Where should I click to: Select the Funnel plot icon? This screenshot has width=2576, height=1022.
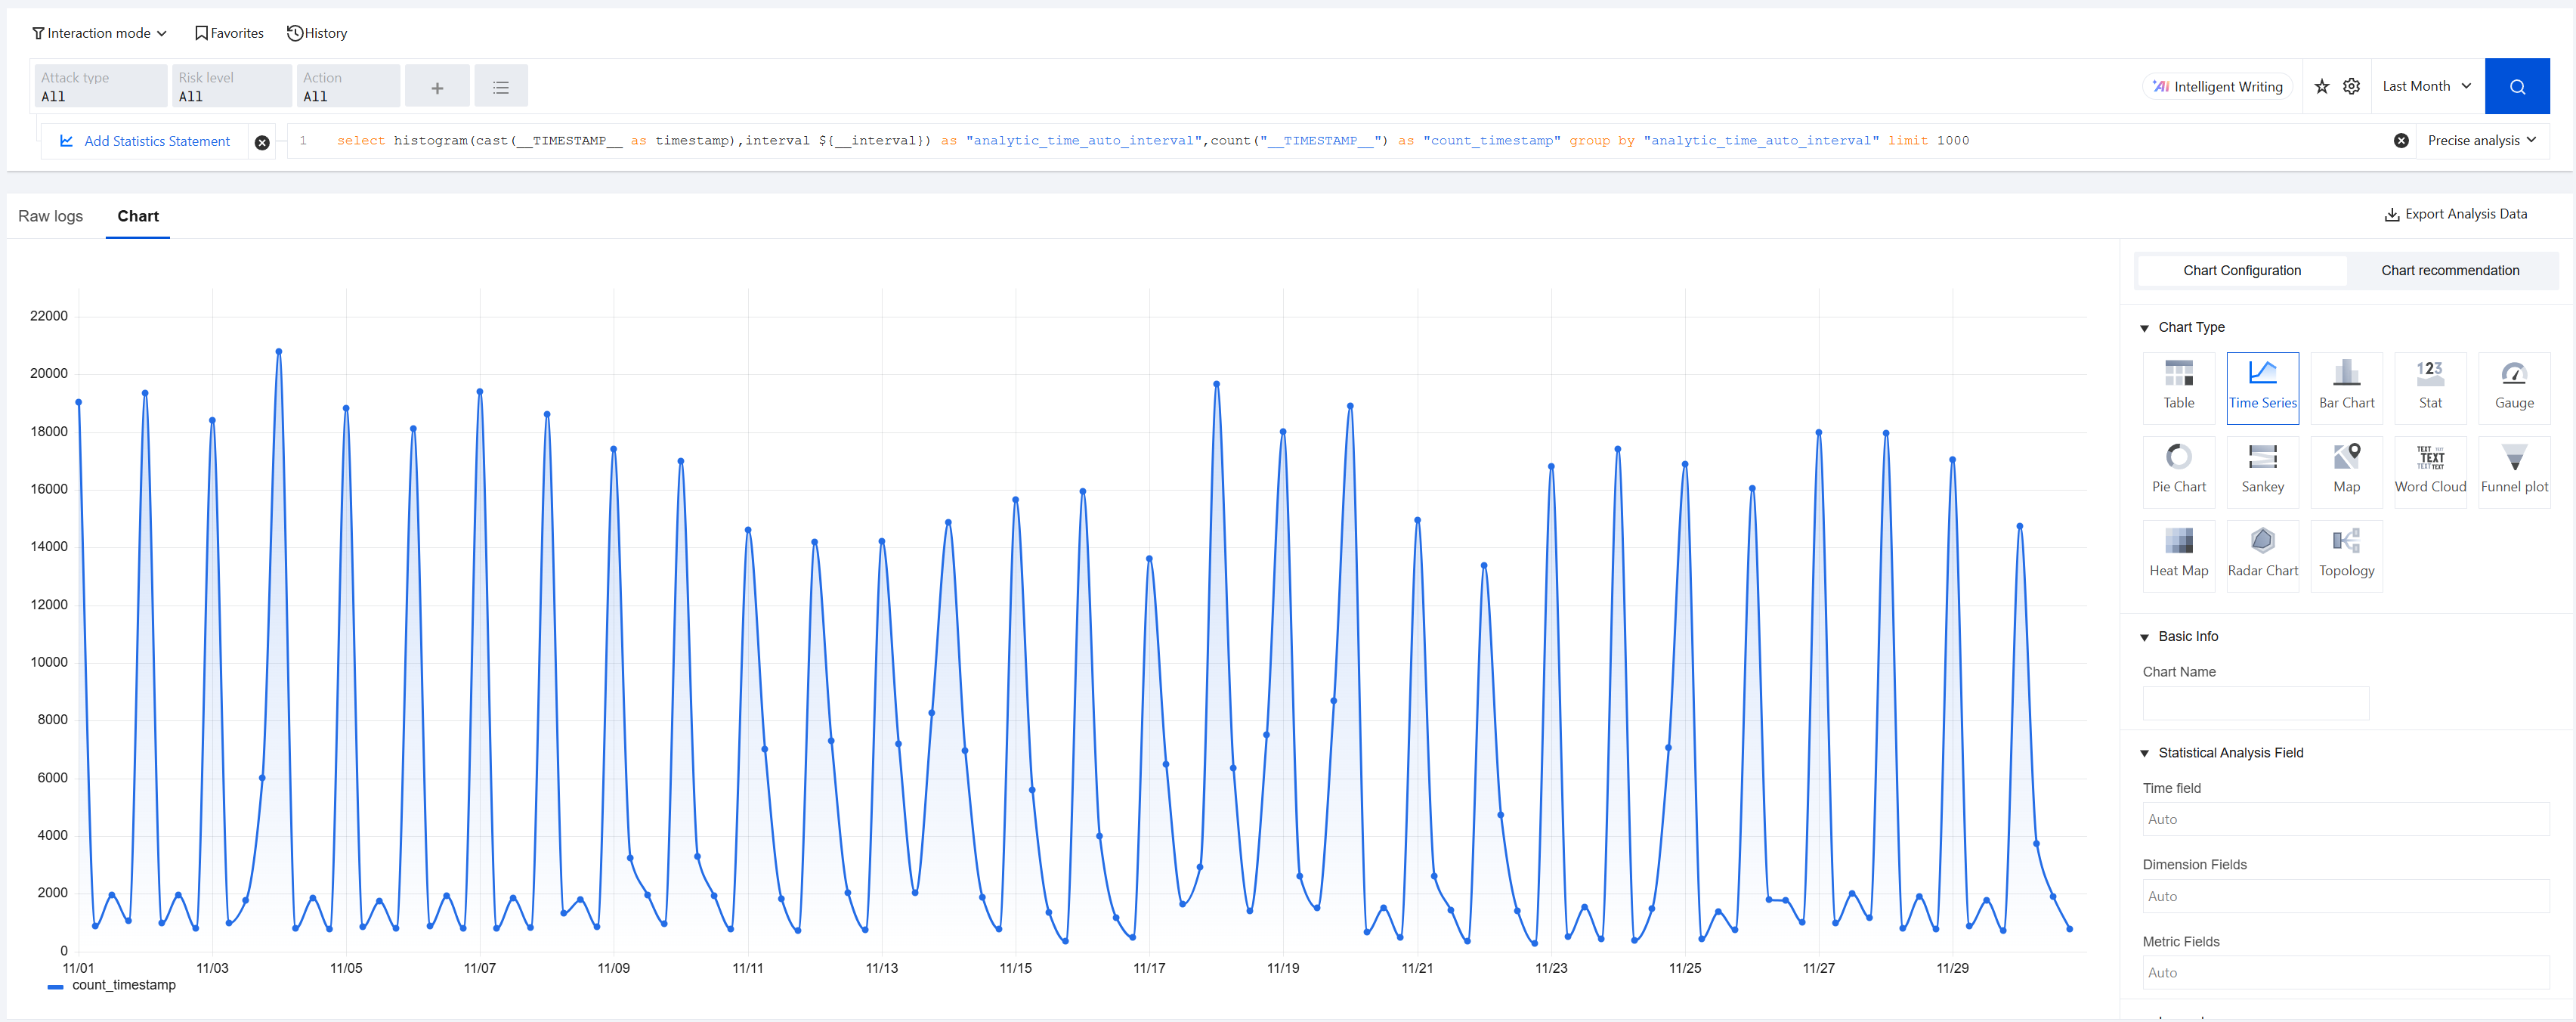click(x=2513, y=470)
